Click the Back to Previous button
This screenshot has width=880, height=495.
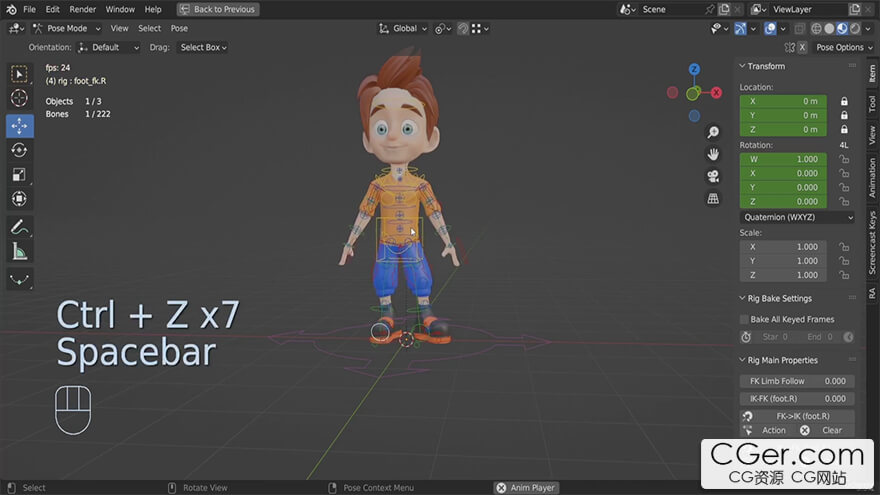218,9
